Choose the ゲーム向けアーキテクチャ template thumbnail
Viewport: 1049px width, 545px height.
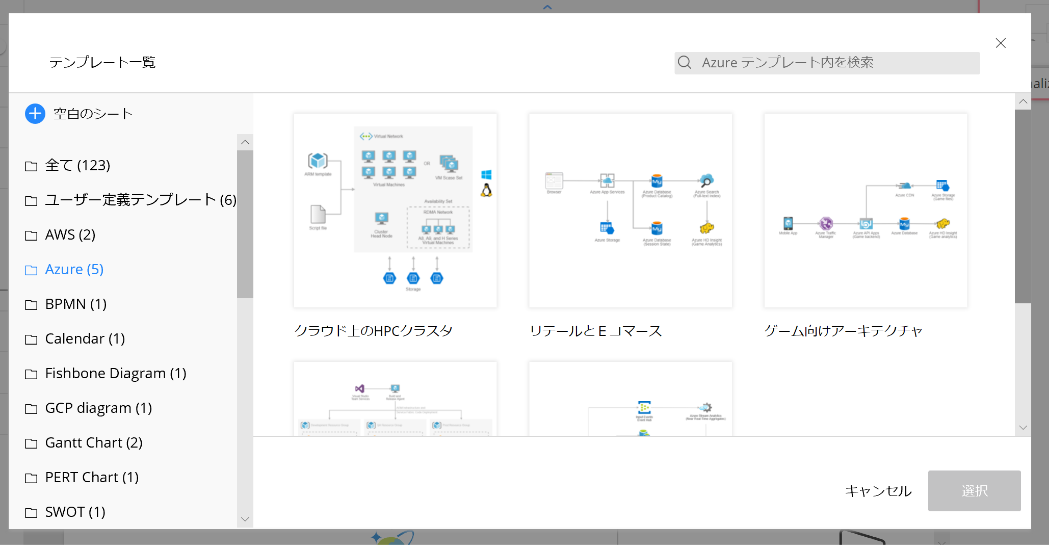865,210
